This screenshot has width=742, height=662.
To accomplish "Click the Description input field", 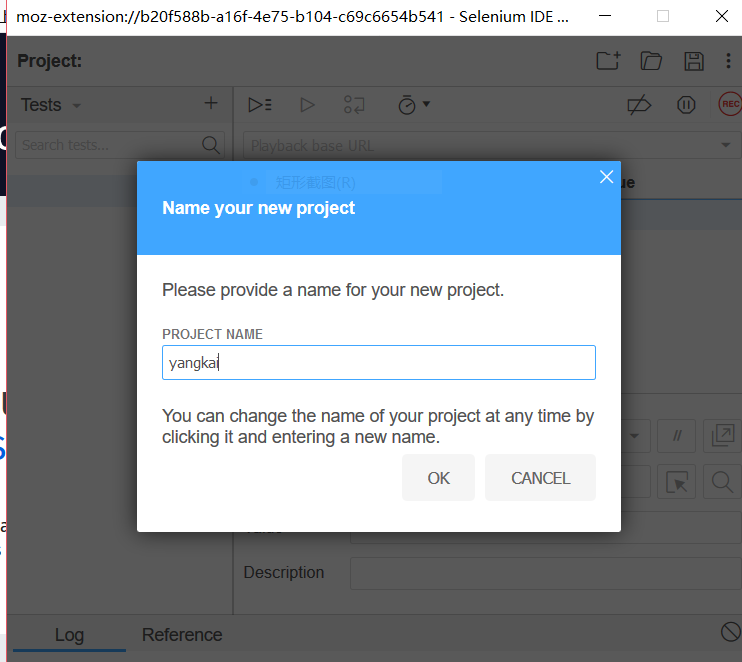I will click(x=546, y=573).
